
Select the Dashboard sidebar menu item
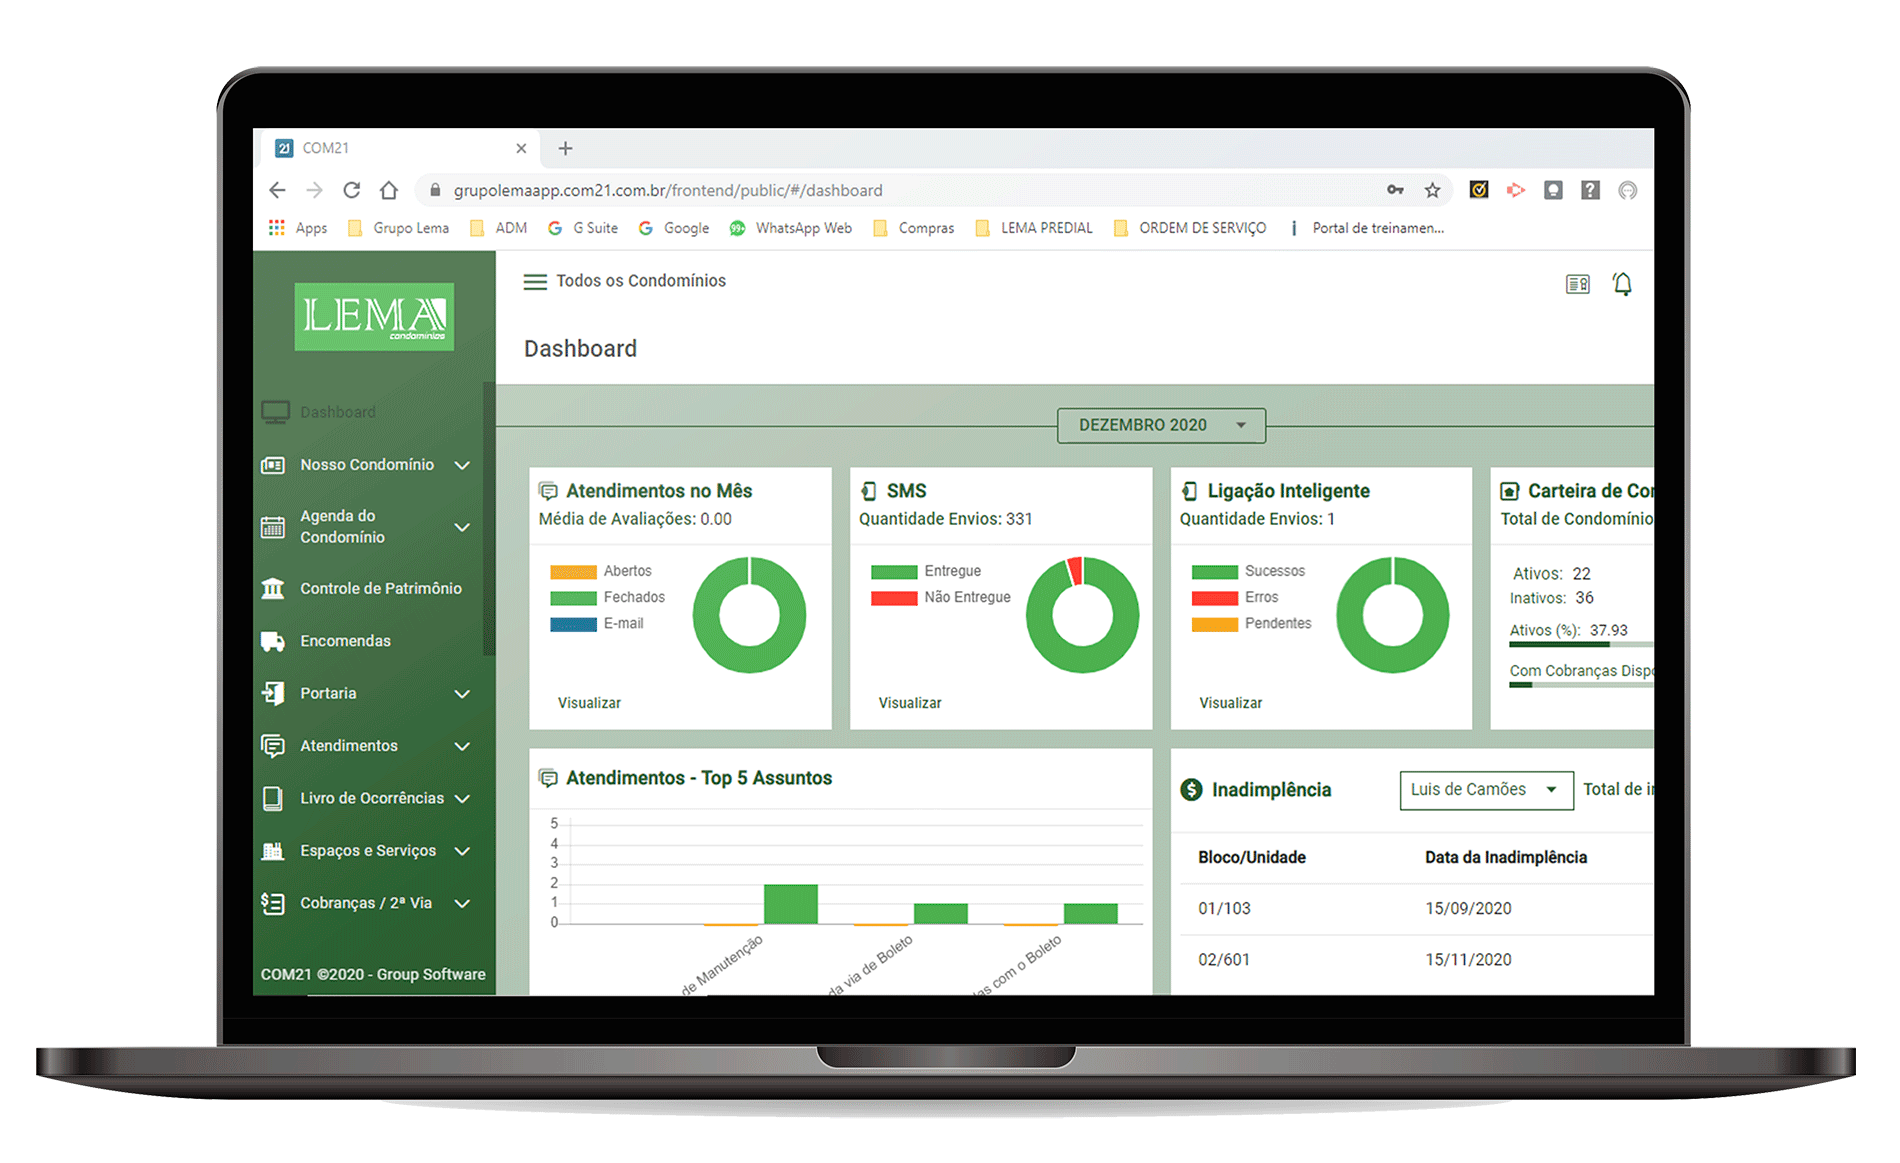tap(368, 412)
